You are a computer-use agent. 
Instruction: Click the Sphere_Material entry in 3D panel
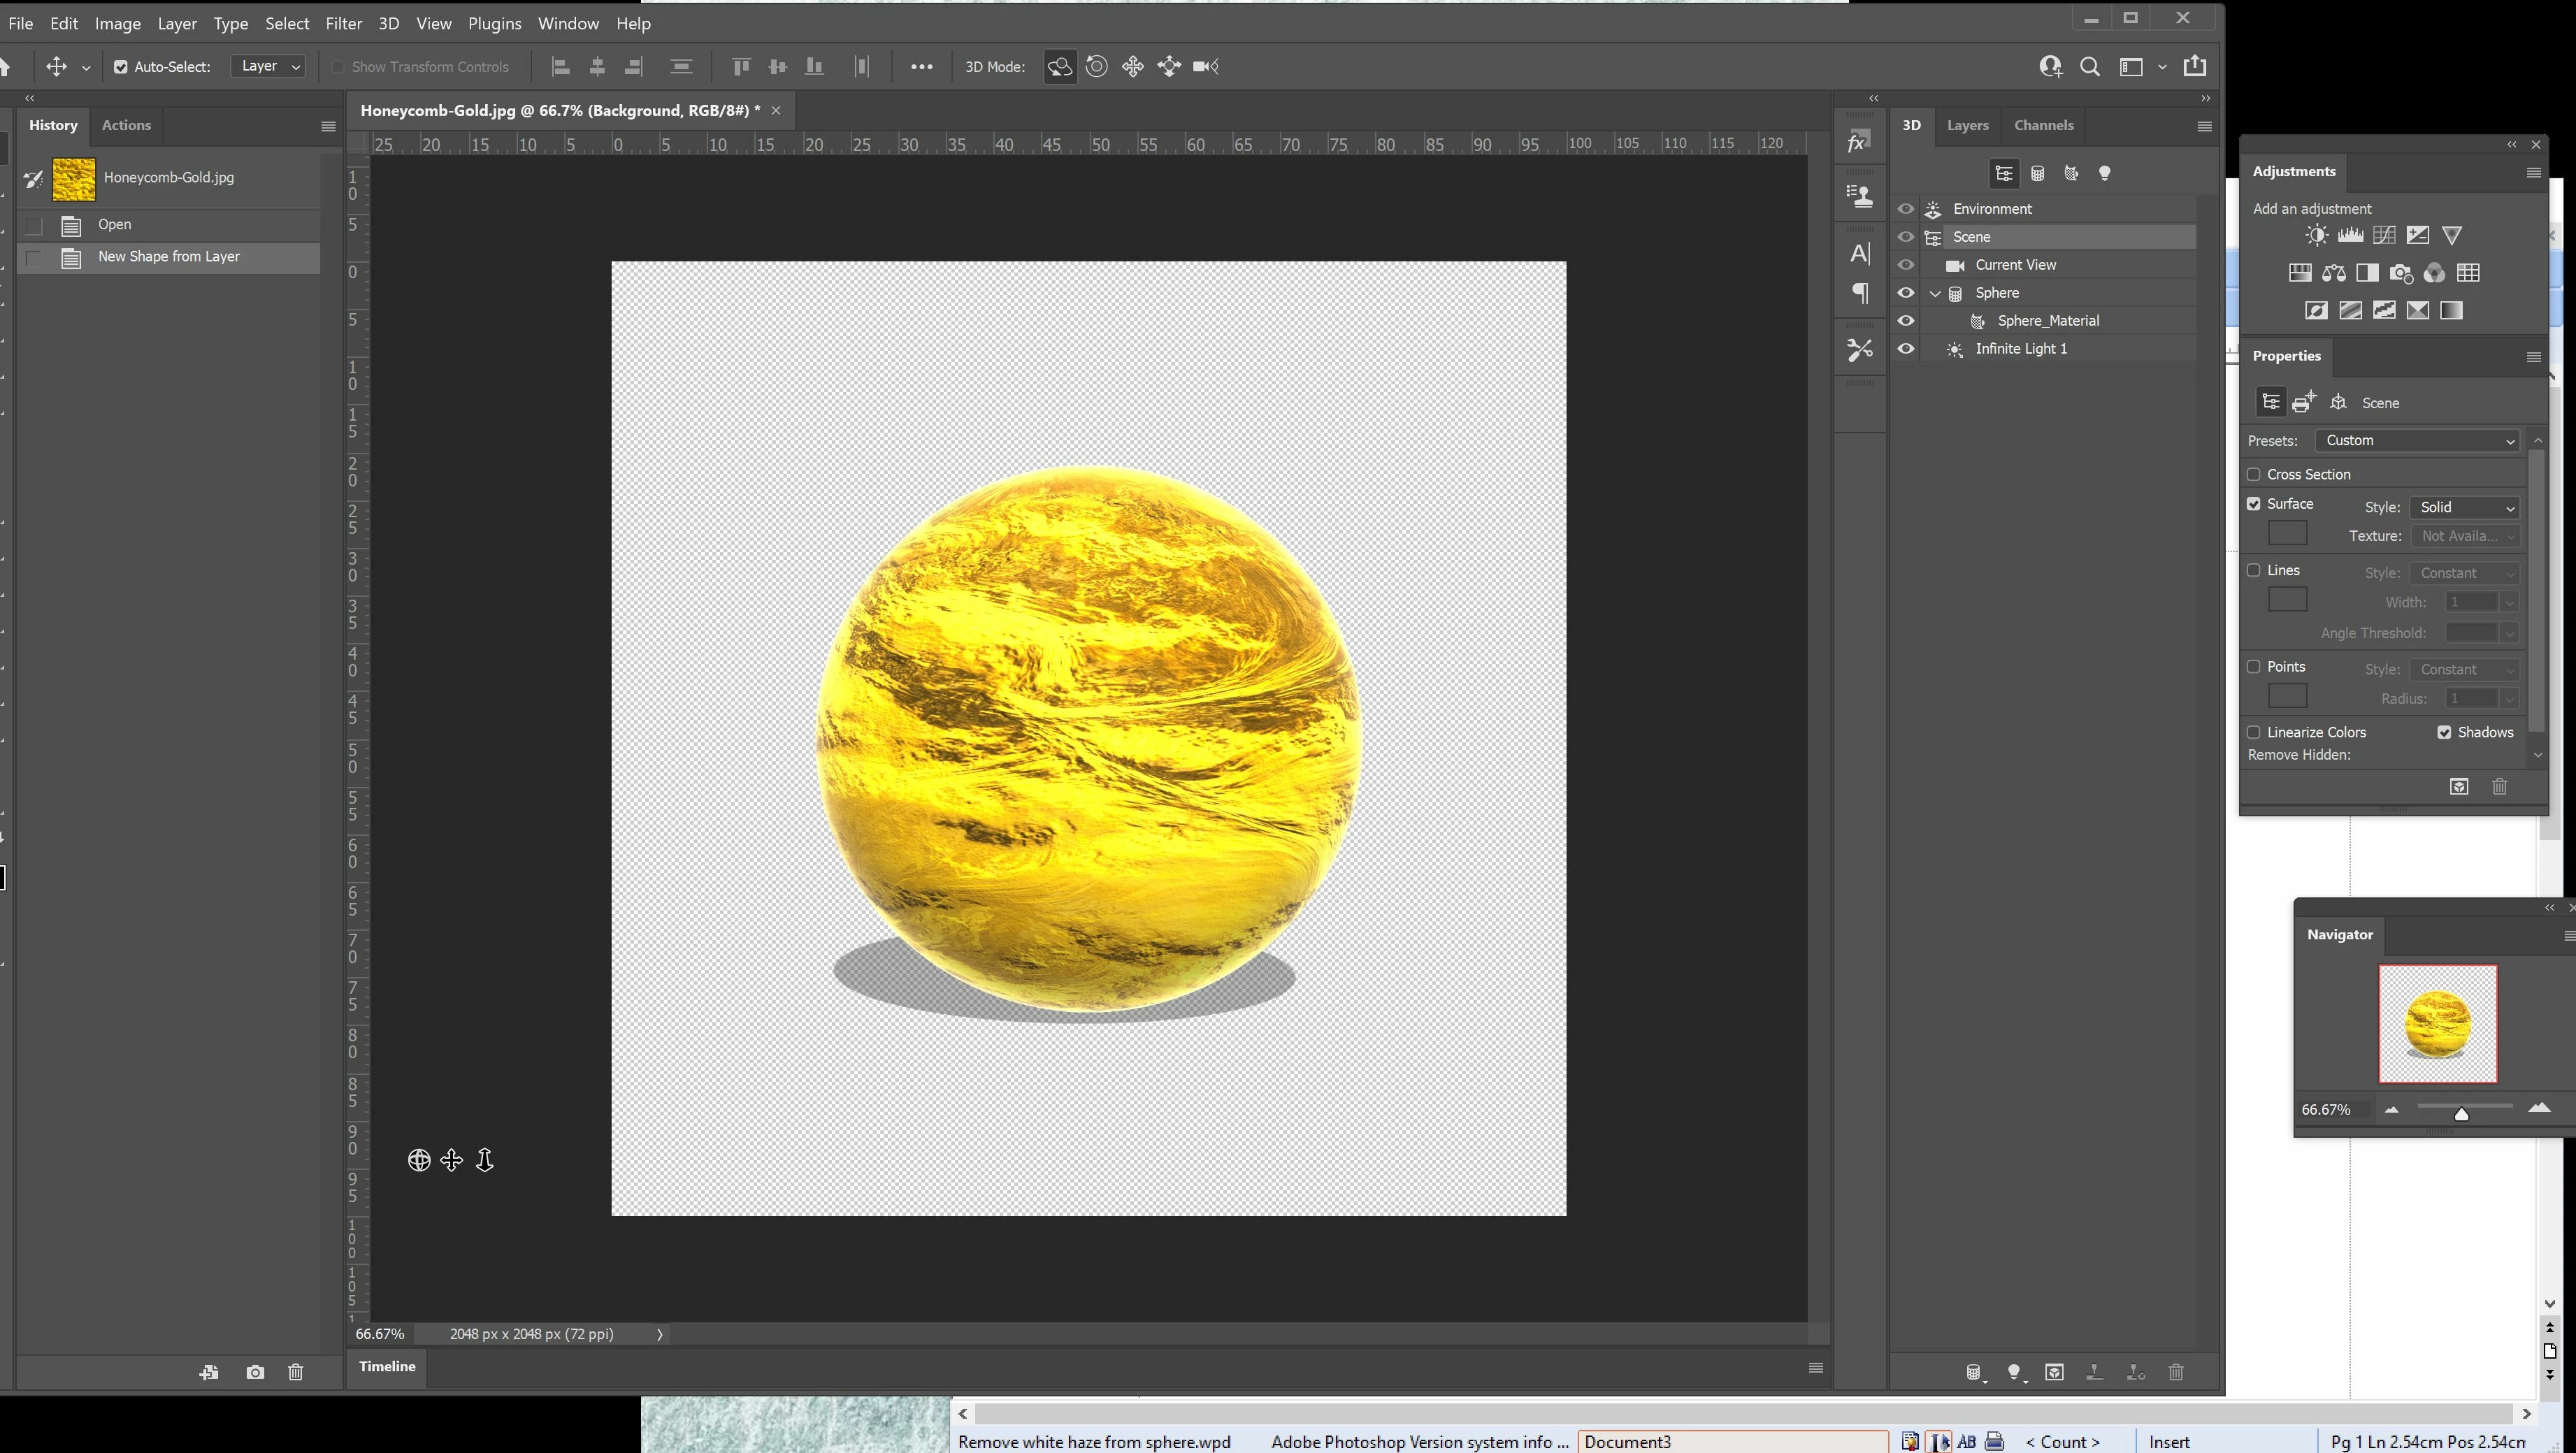click(x=2047, y=321)
